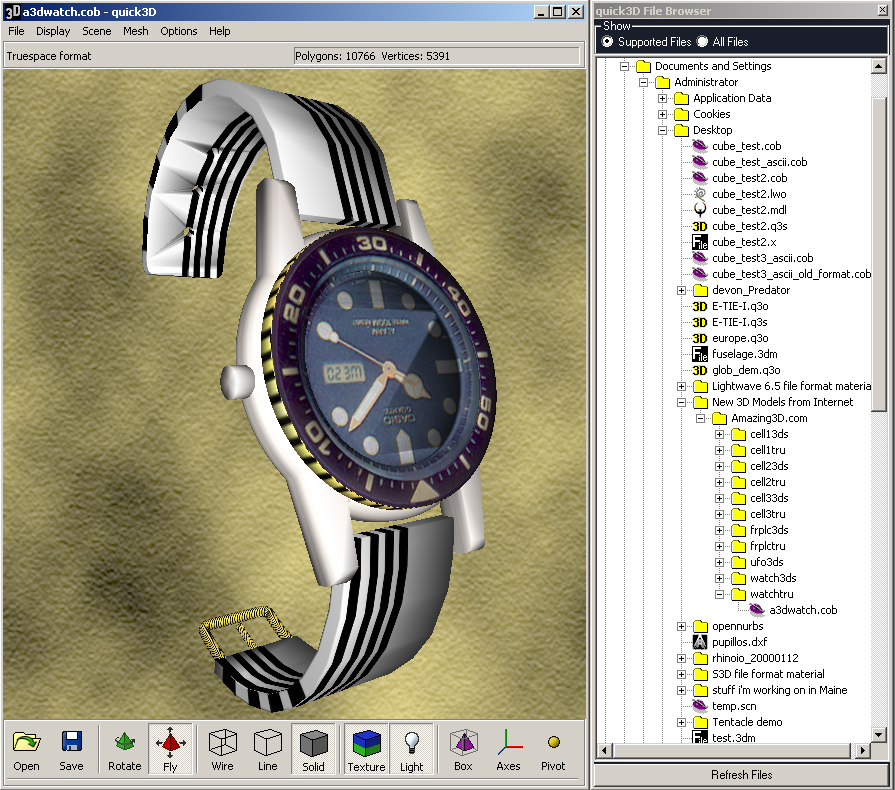
Task: Click the Refresh Files button
Action: 741,775
